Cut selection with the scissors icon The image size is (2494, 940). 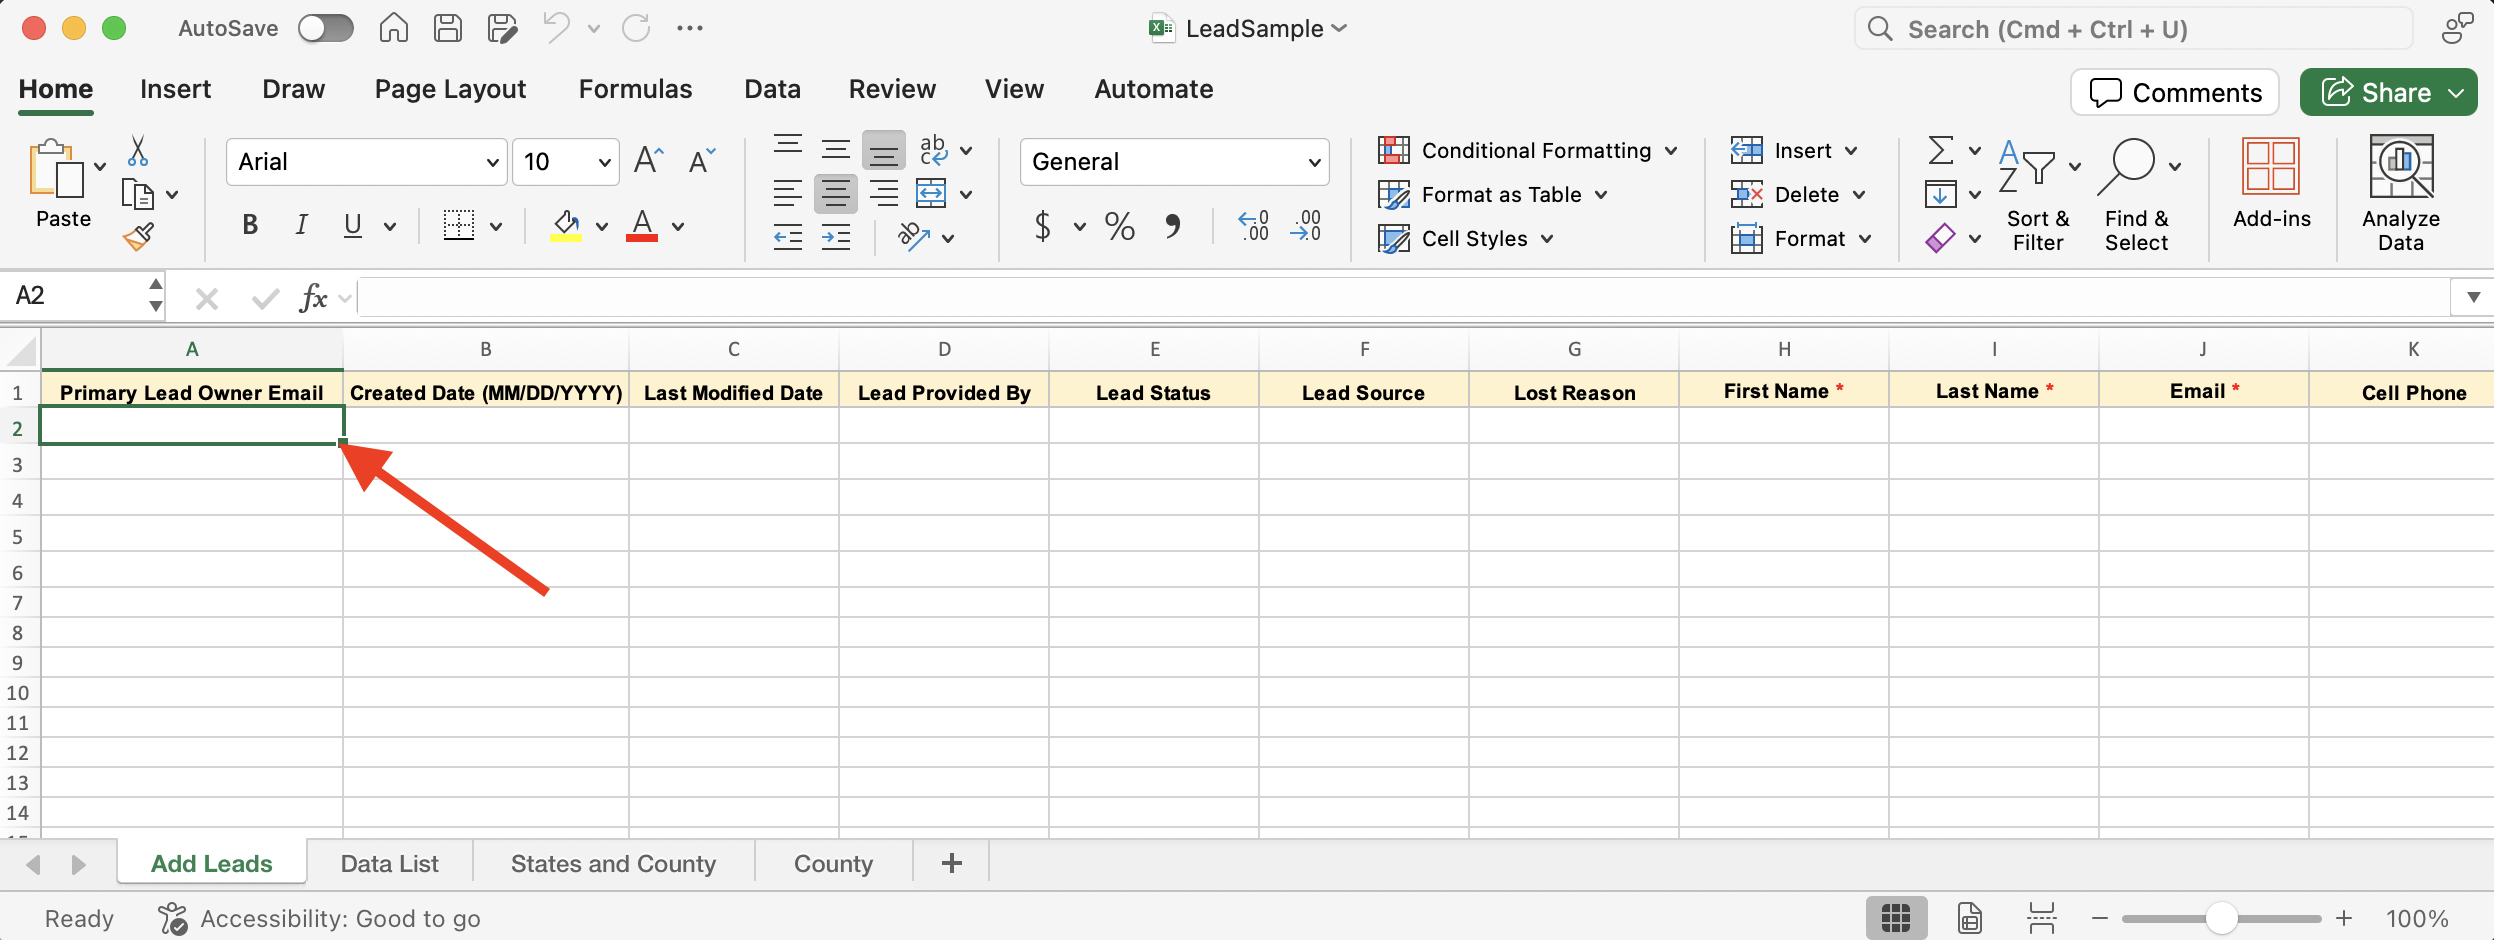click(x=138, y=151)
